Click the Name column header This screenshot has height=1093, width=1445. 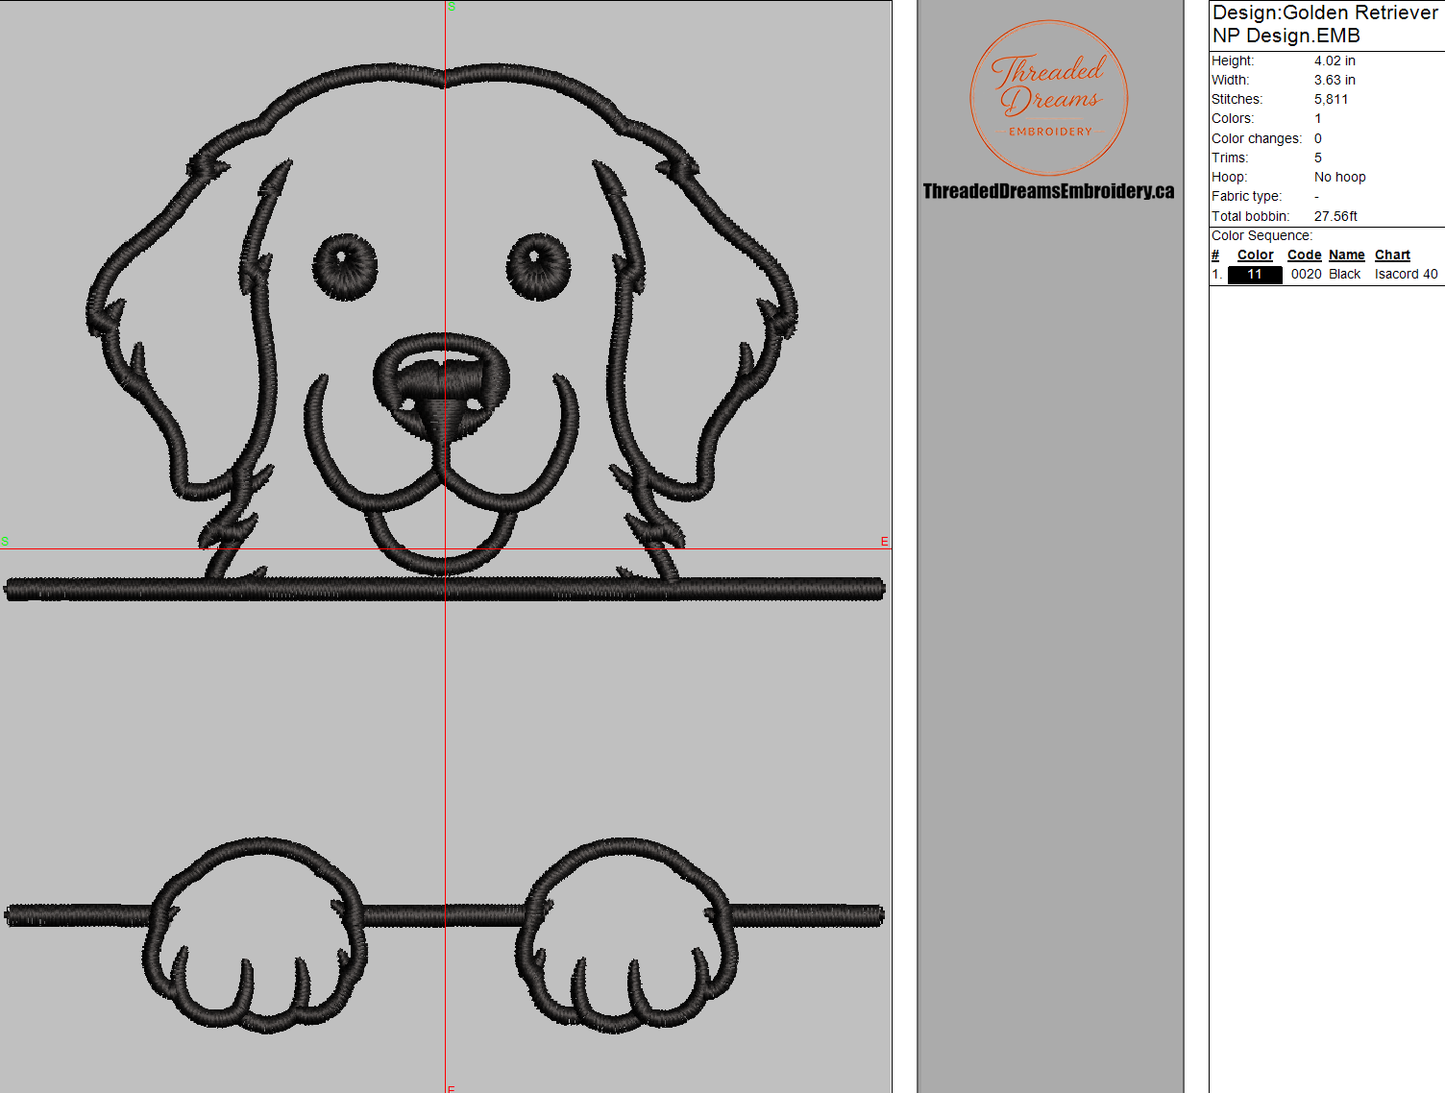click(x=1346, y=255)
